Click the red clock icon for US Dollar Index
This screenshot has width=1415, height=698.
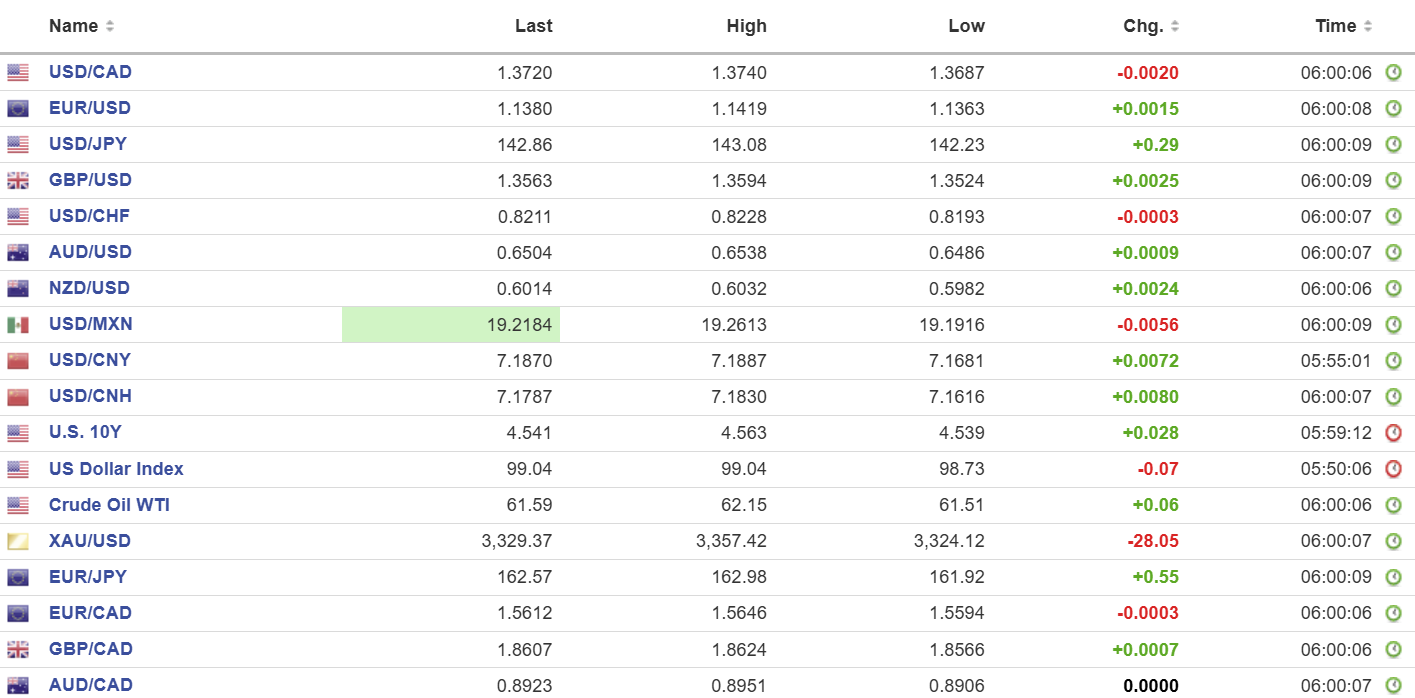tap(1393, 469)
